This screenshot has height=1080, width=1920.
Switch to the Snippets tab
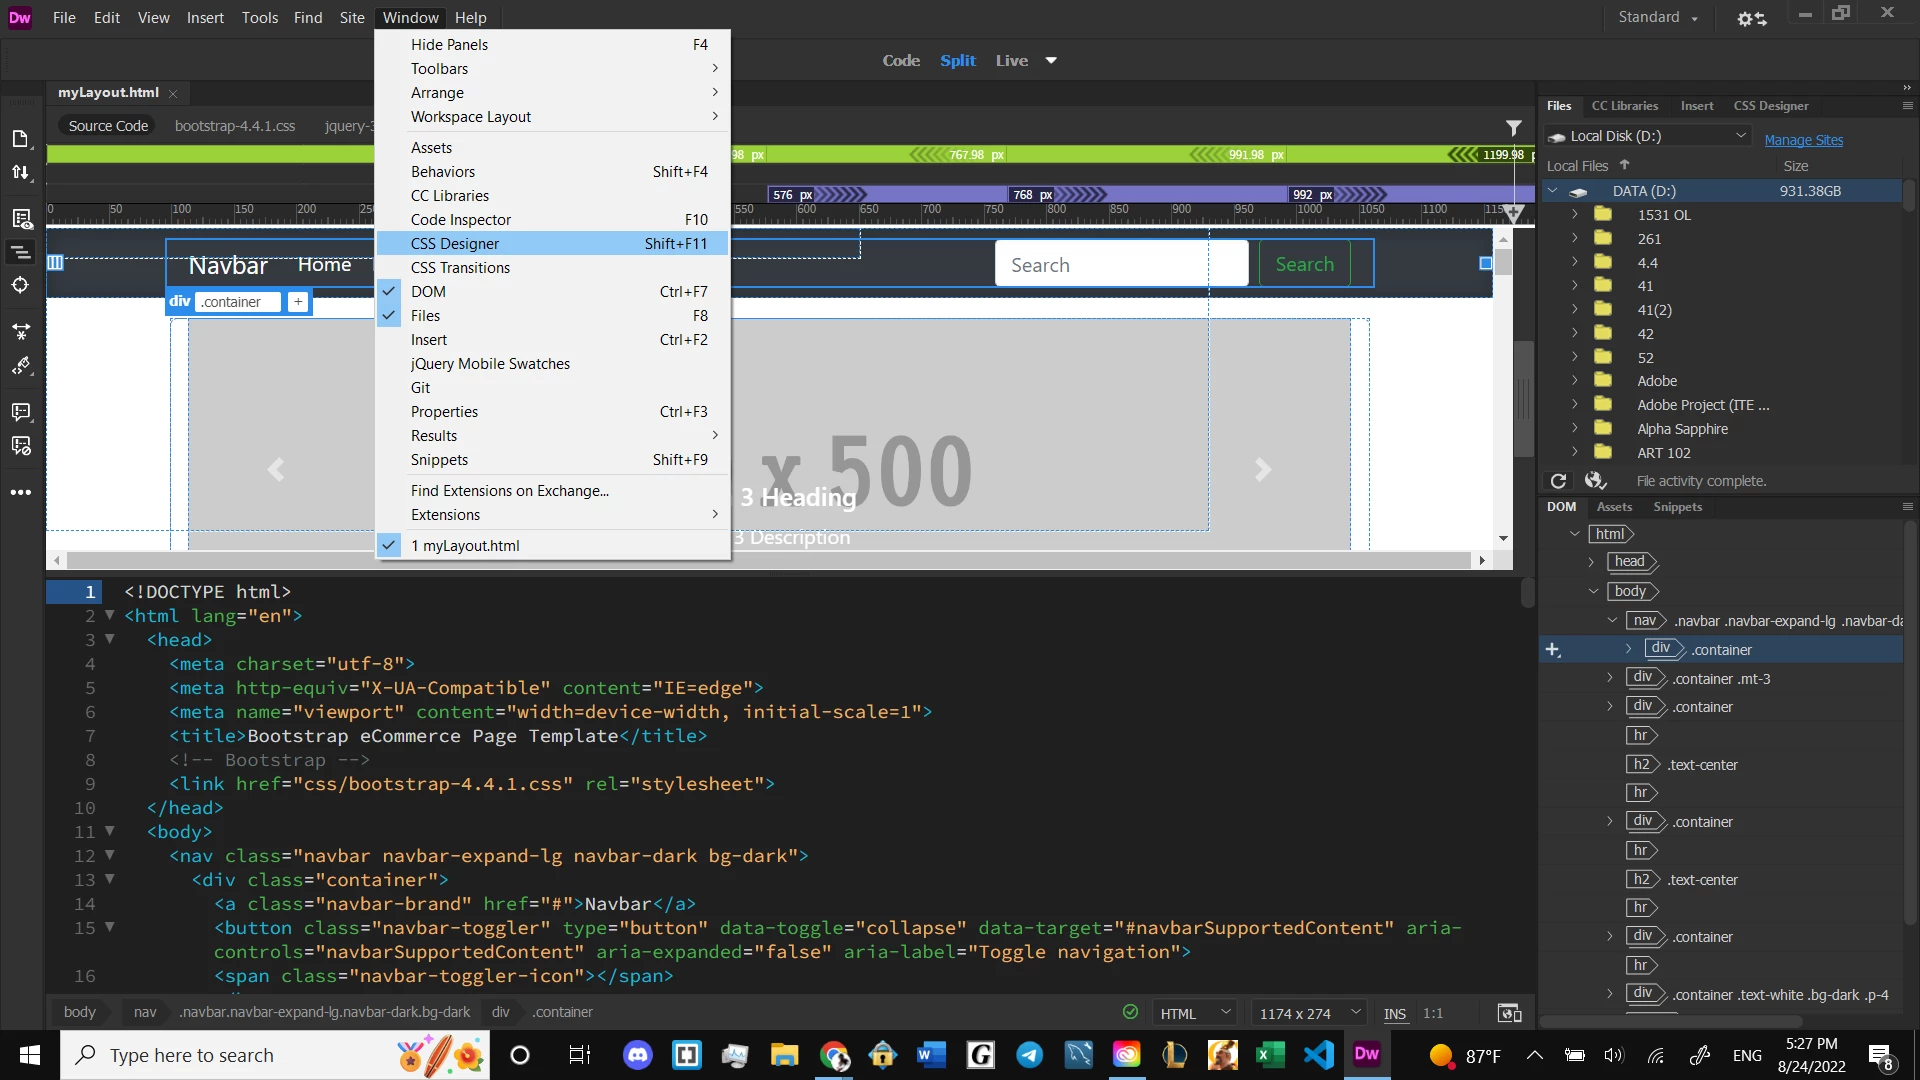click(x=1677, y=507)
